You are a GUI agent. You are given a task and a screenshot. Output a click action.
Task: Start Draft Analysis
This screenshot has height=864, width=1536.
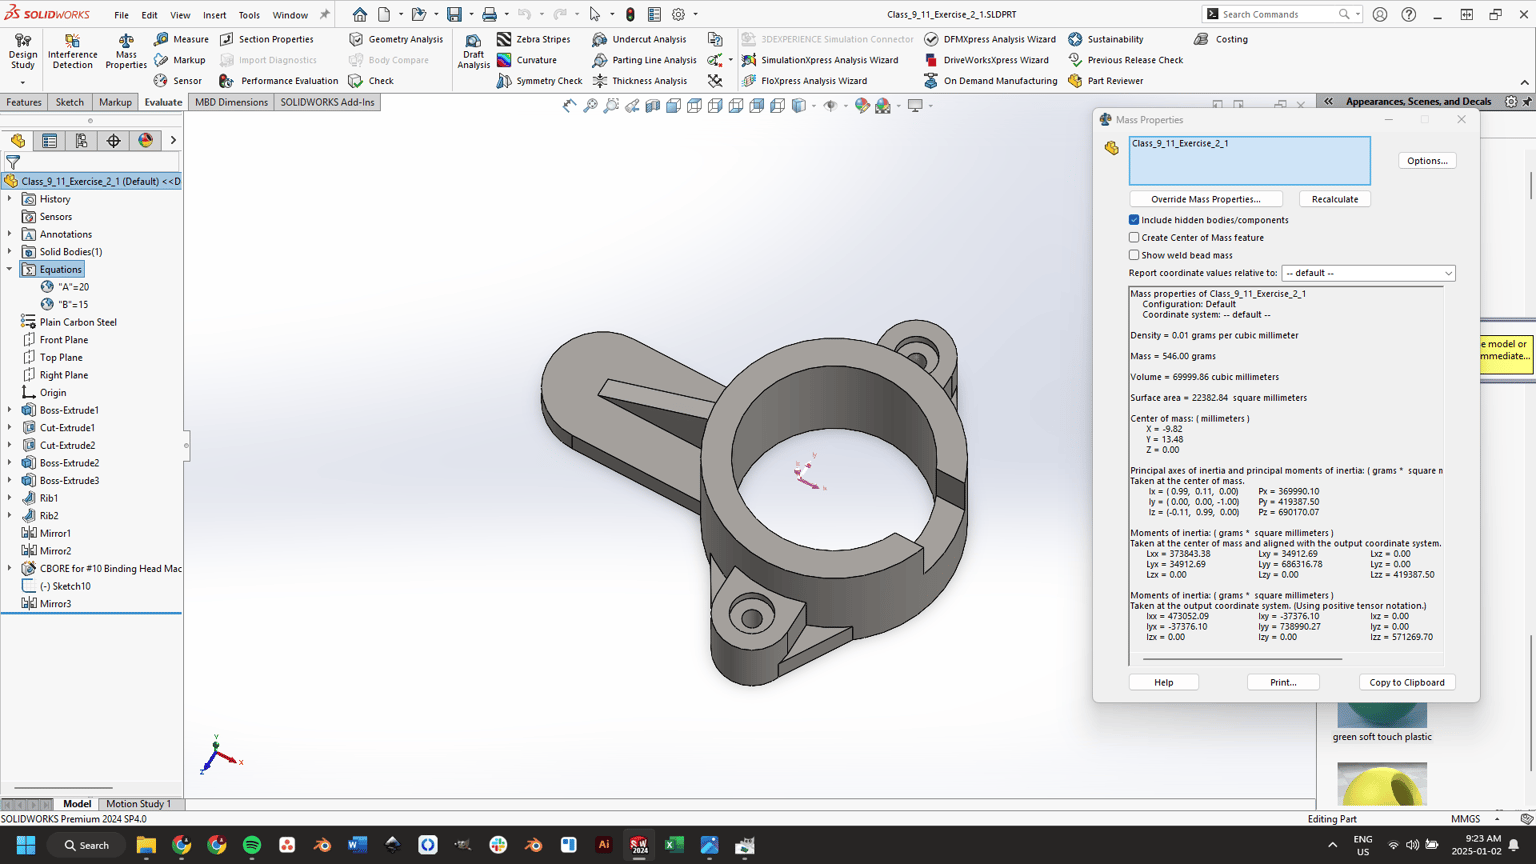[473, 52]
